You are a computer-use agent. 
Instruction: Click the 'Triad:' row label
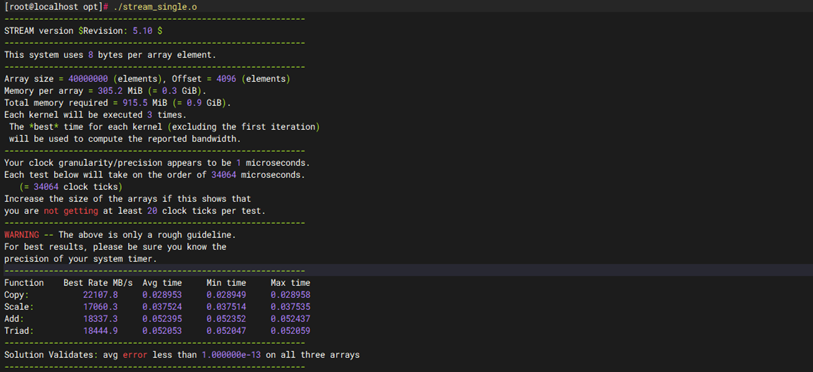[19, 330]
